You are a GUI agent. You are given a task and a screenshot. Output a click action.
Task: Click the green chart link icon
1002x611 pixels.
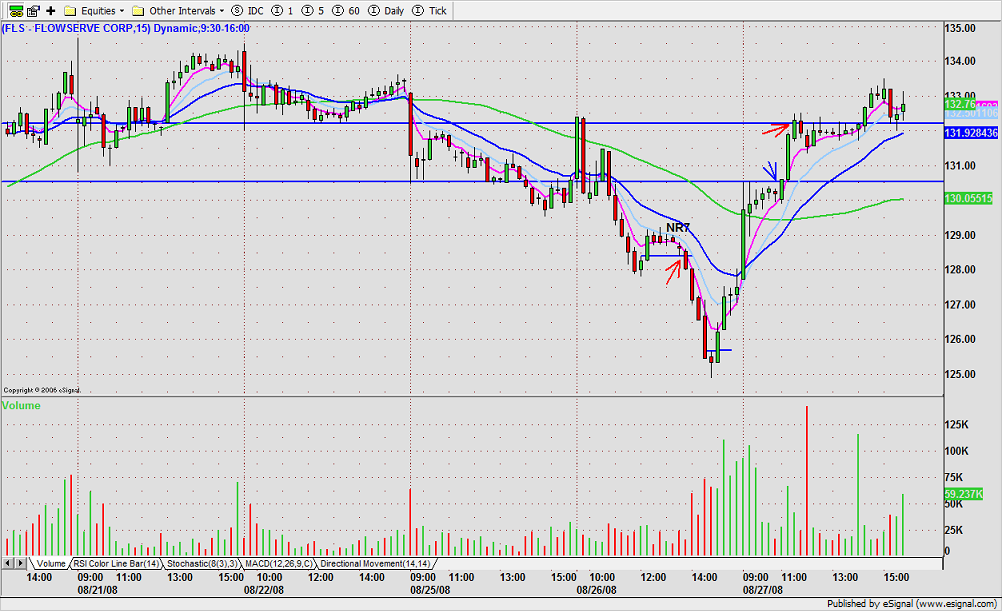17,10
